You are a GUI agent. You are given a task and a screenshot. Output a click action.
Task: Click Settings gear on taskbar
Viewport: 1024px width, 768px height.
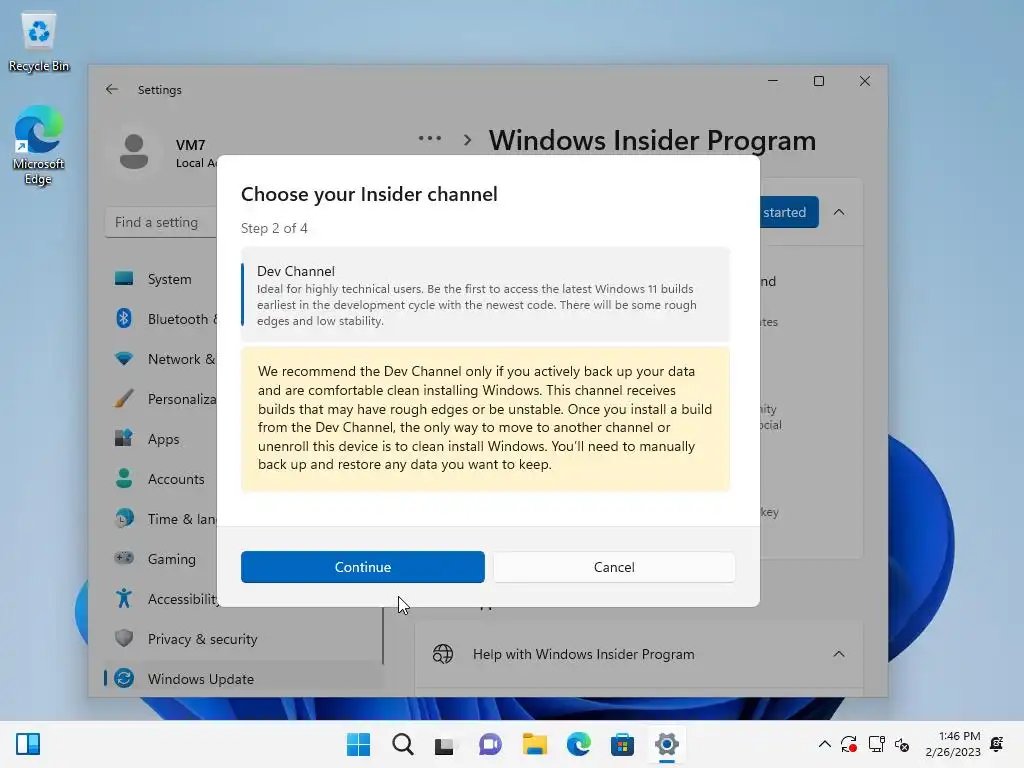tap(666, 744)
